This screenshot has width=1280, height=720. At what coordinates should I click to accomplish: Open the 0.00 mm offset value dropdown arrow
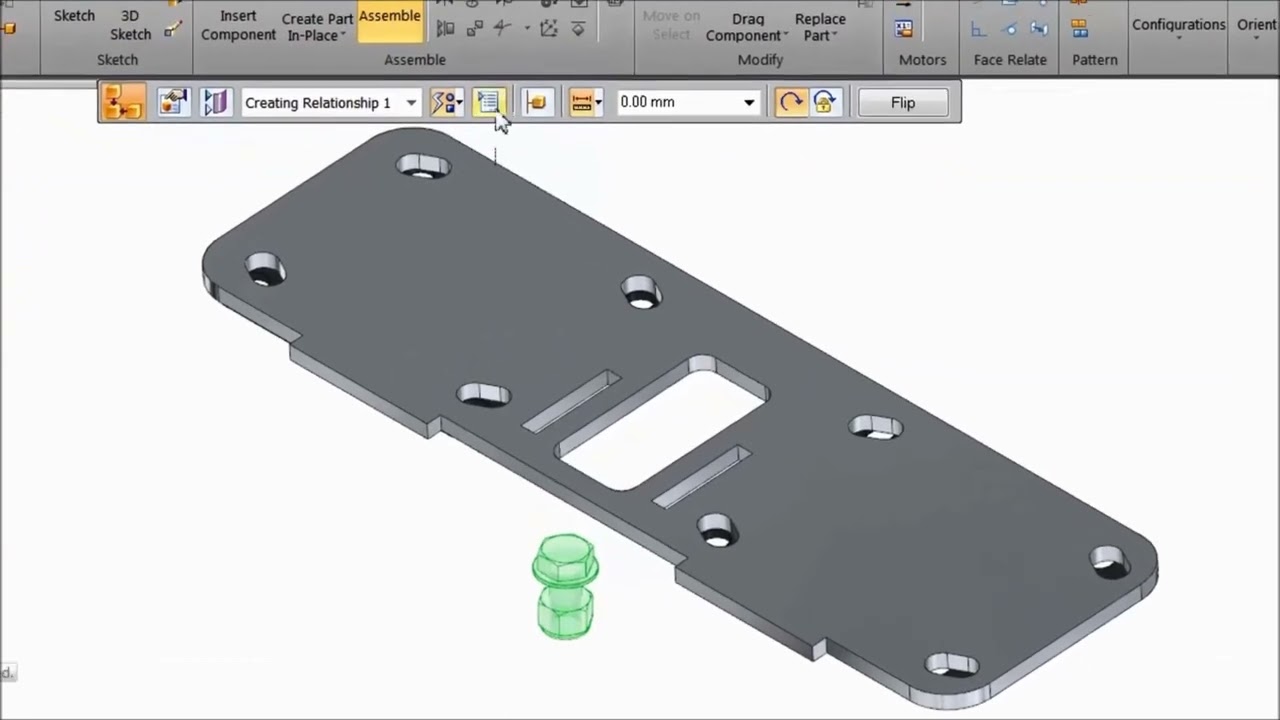[748, 103]
